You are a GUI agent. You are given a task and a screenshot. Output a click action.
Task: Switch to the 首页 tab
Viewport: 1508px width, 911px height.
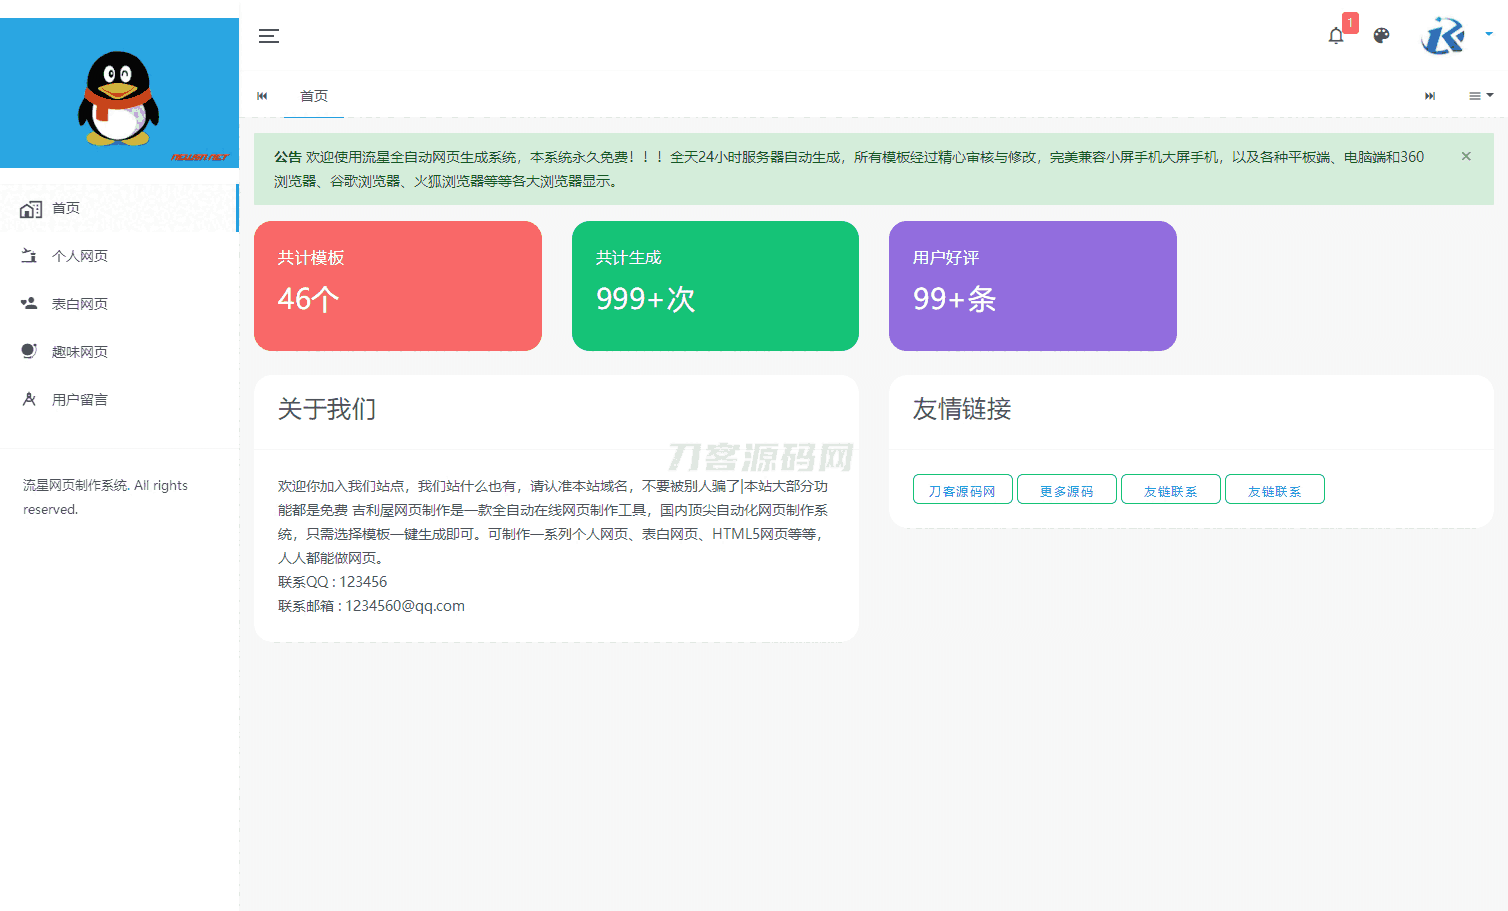[x=314, y=96]
